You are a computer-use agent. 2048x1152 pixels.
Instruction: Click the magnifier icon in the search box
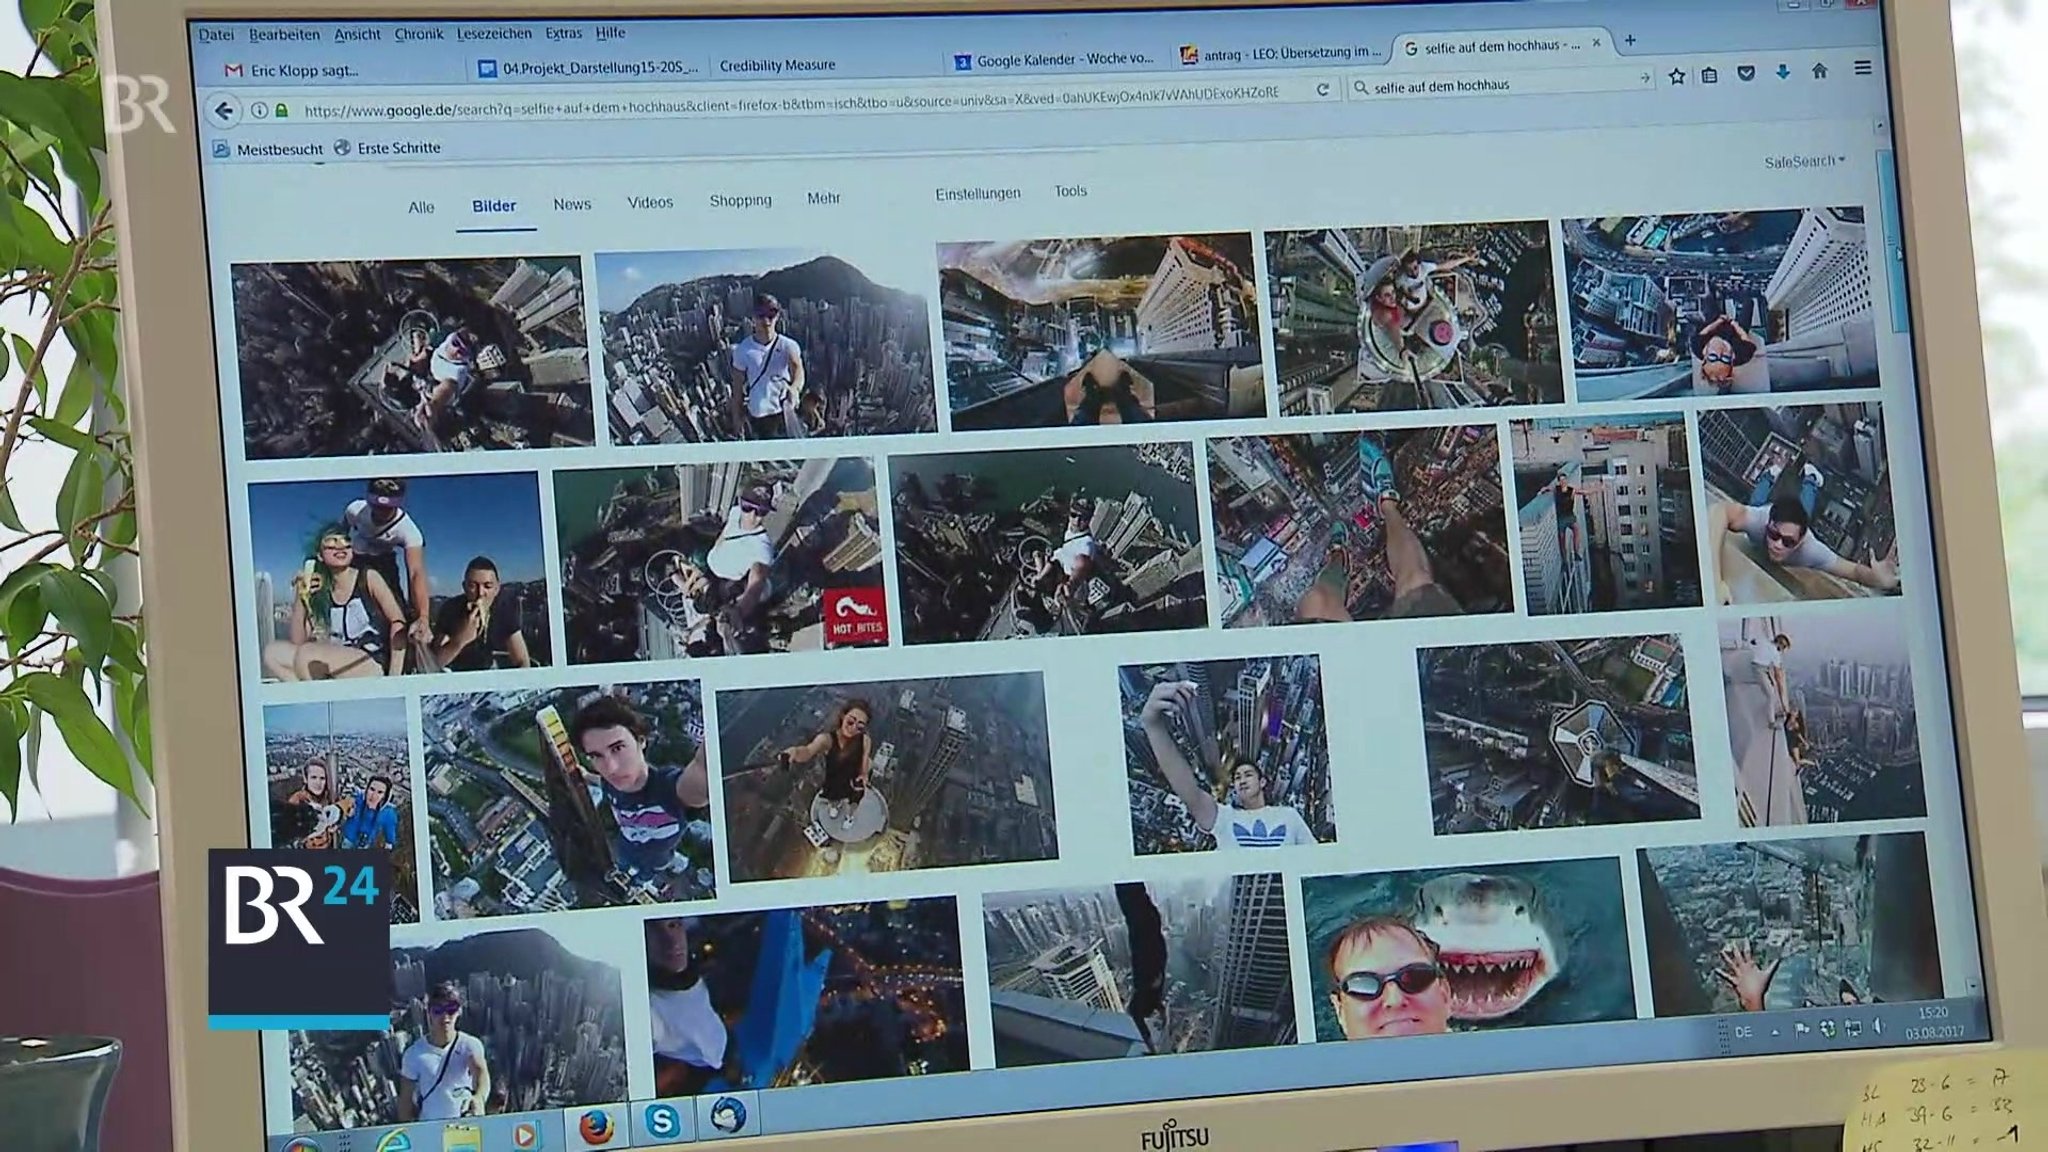1360,88
